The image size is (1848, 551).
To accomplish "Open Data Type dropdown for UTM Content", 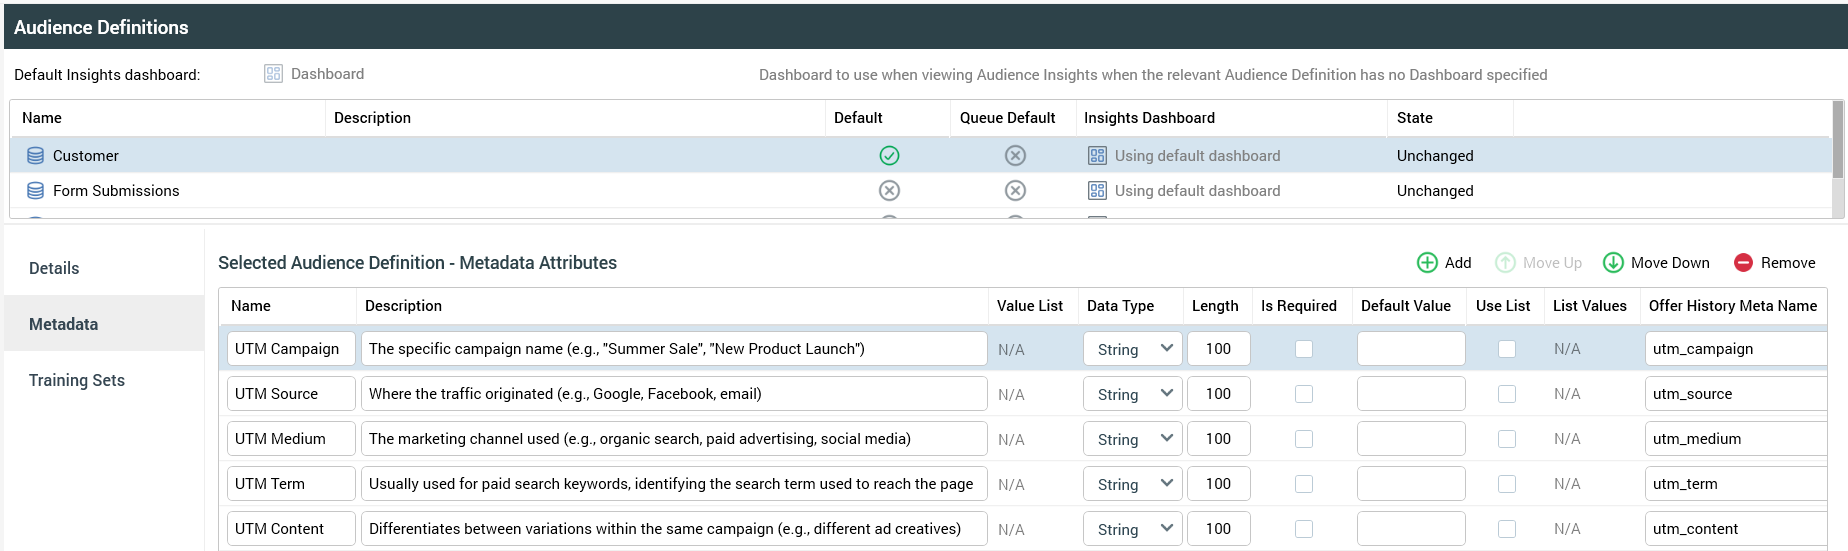I will click(x=1133, y=529).
